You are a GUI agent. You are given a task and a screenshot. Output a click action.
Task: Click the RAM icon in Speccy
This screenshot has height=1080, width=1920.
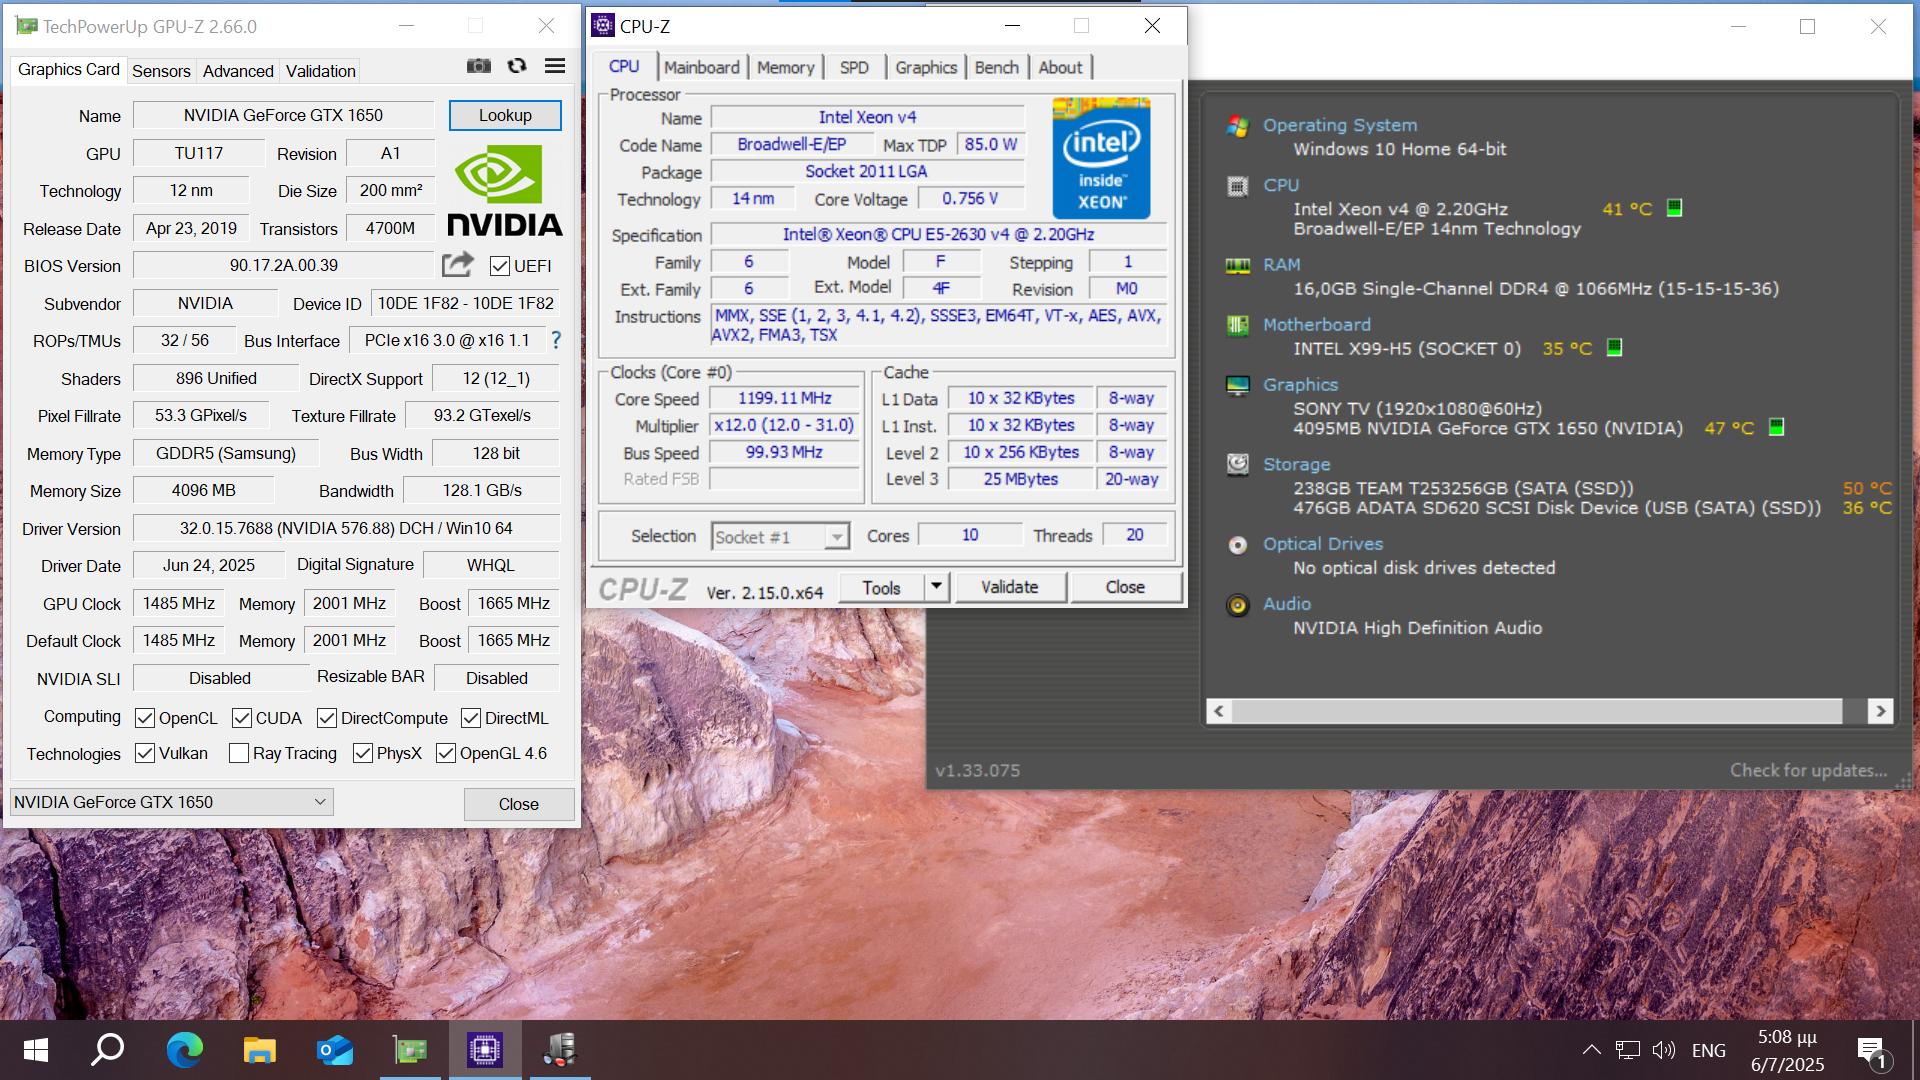click(x=1238, y=266)
